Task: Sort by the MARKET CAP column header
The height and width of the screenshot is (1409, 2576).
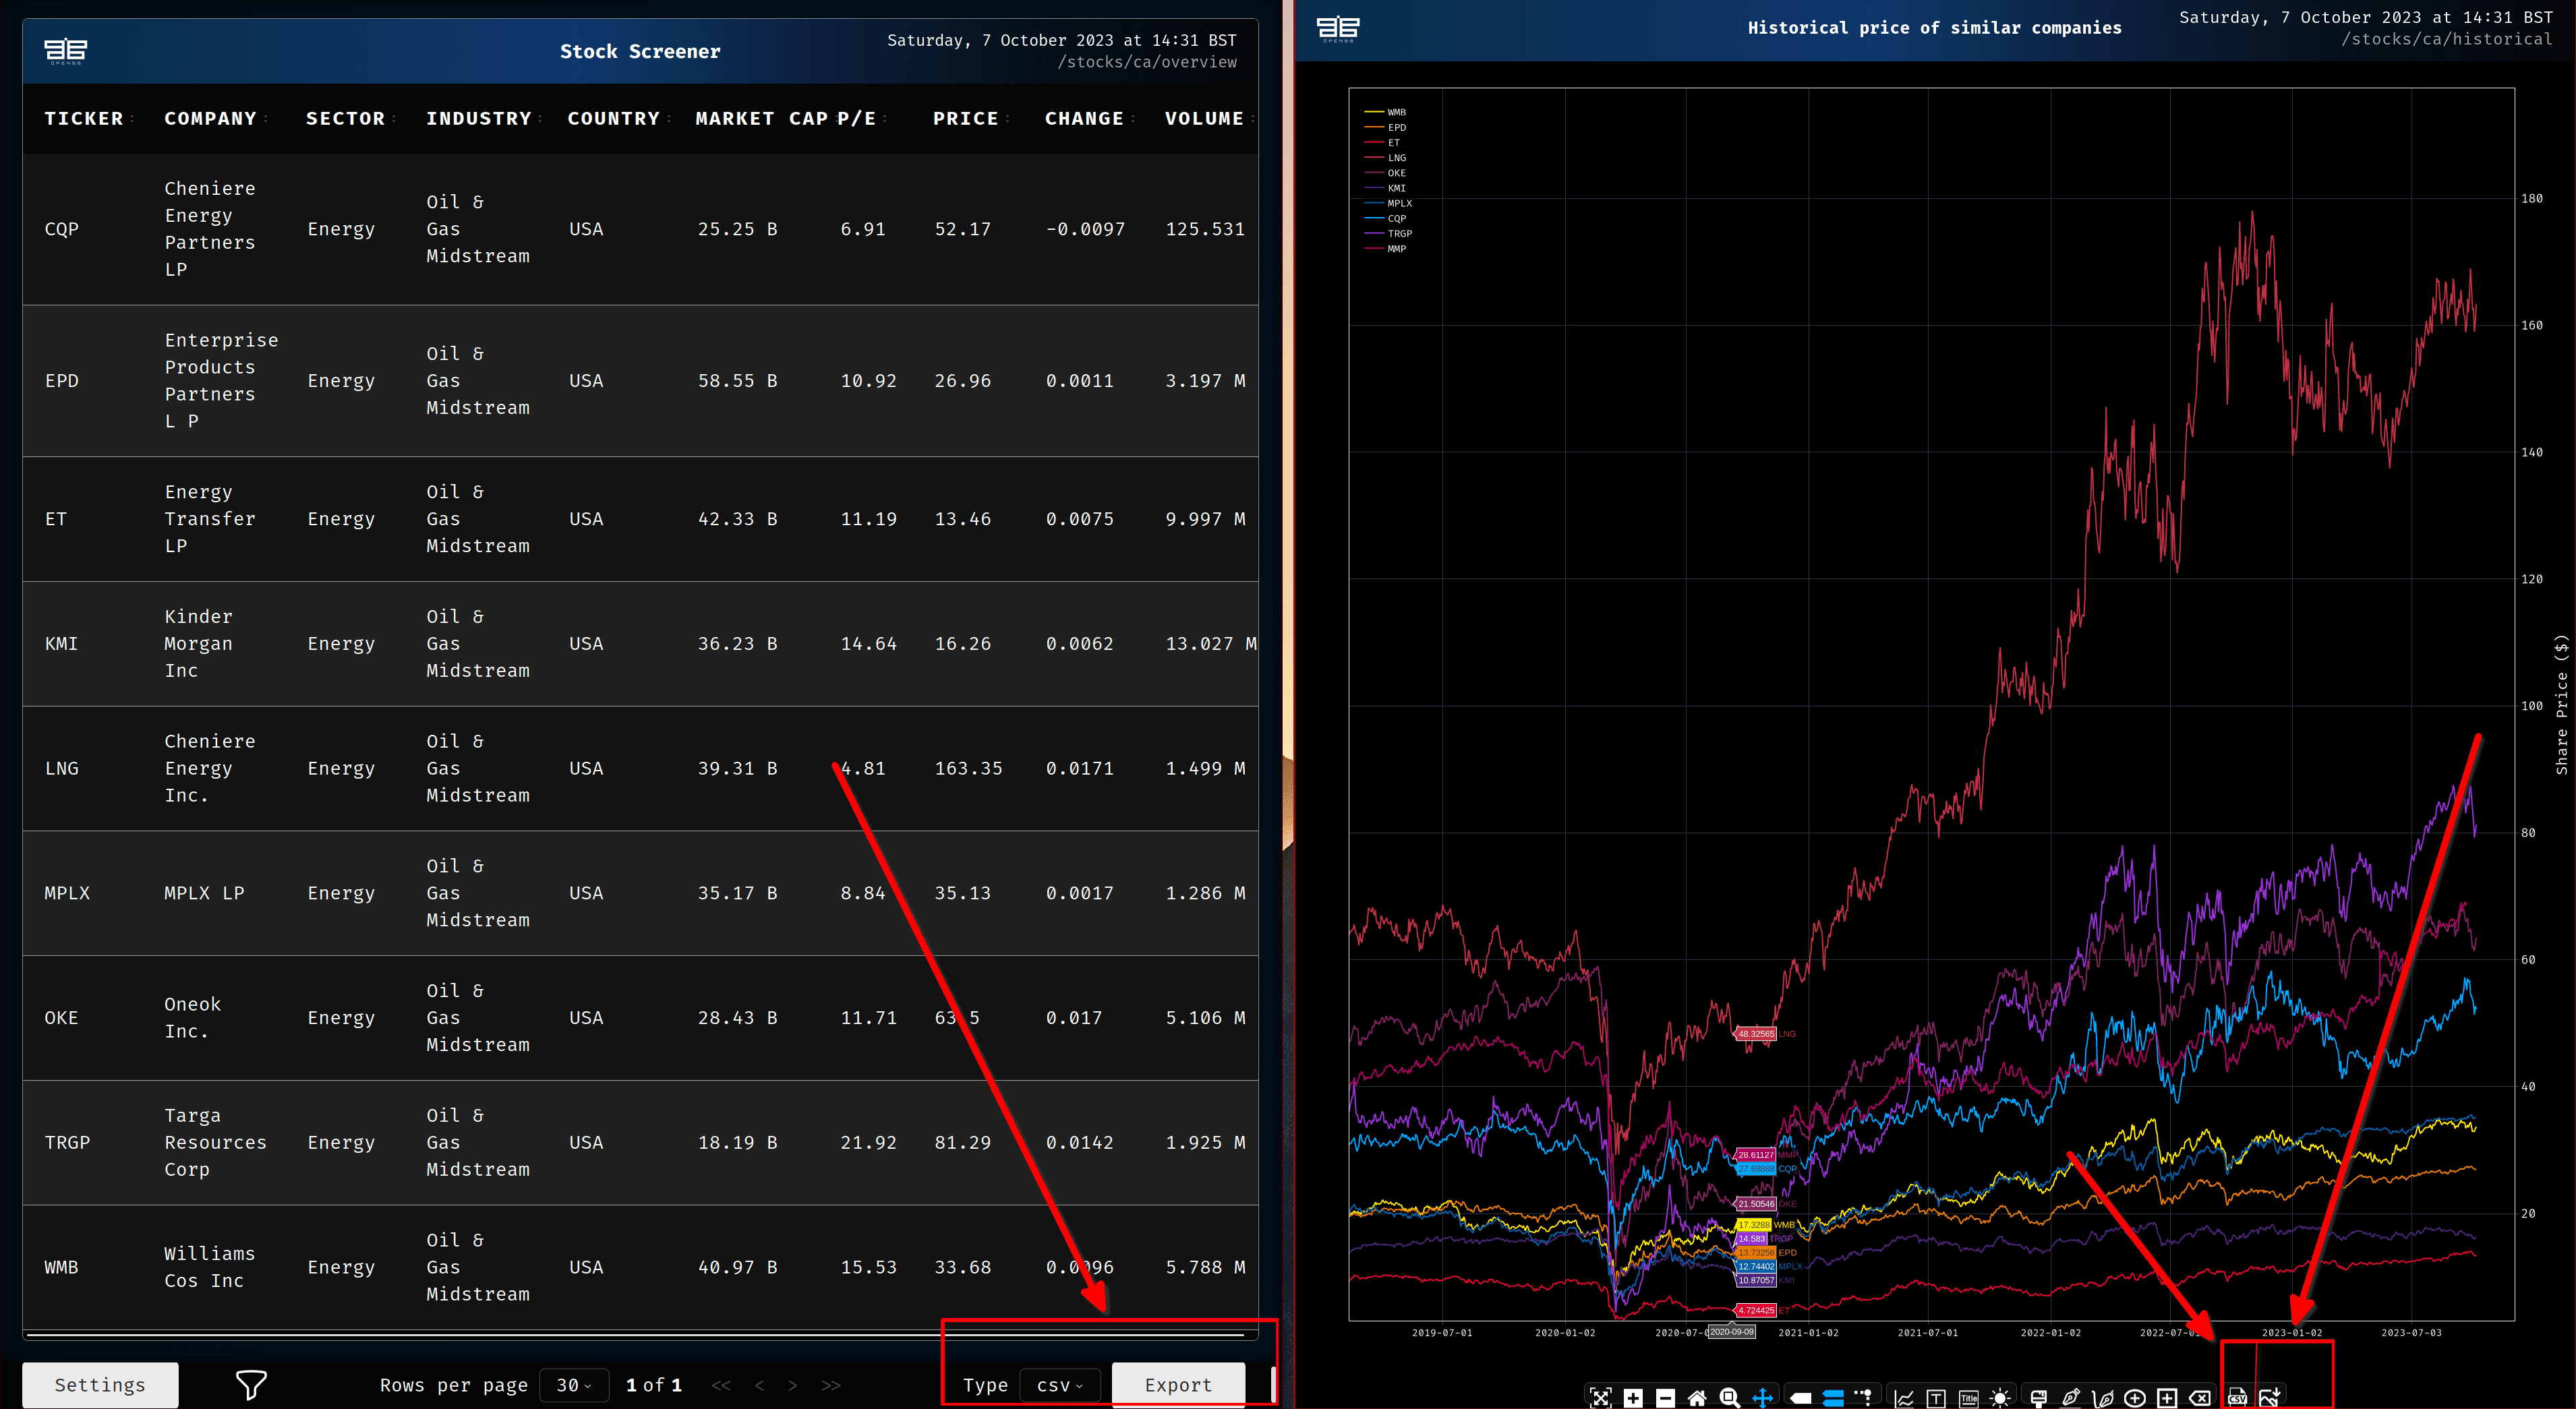Action: [762, 119]
